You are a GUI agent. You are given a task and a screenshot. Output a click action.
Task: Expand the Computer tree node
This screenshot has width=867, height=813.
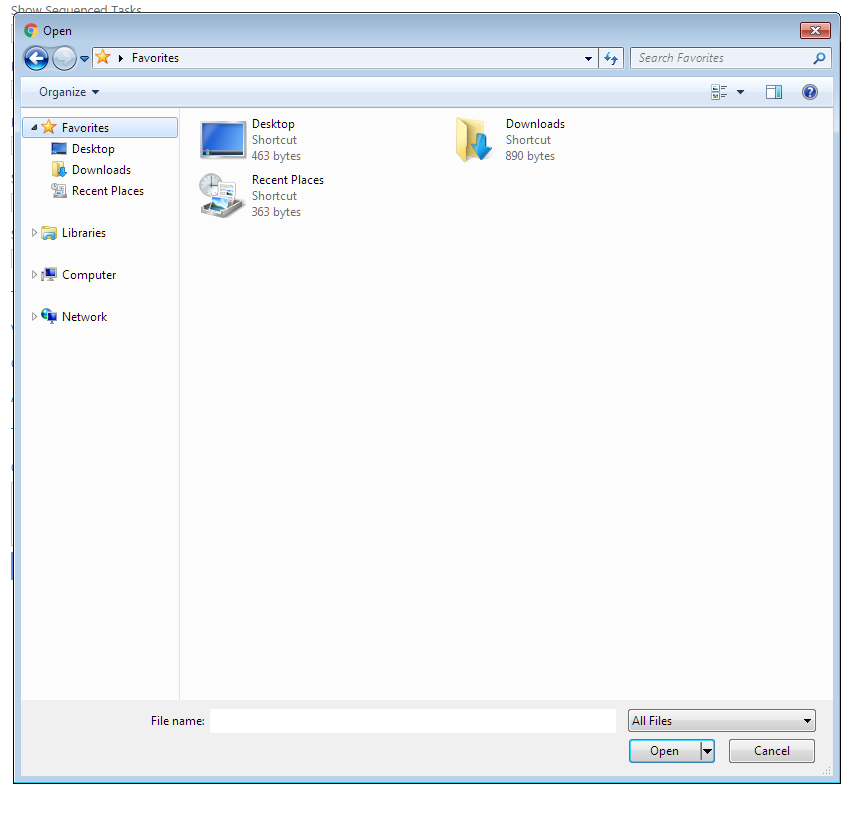click(35, 275)
